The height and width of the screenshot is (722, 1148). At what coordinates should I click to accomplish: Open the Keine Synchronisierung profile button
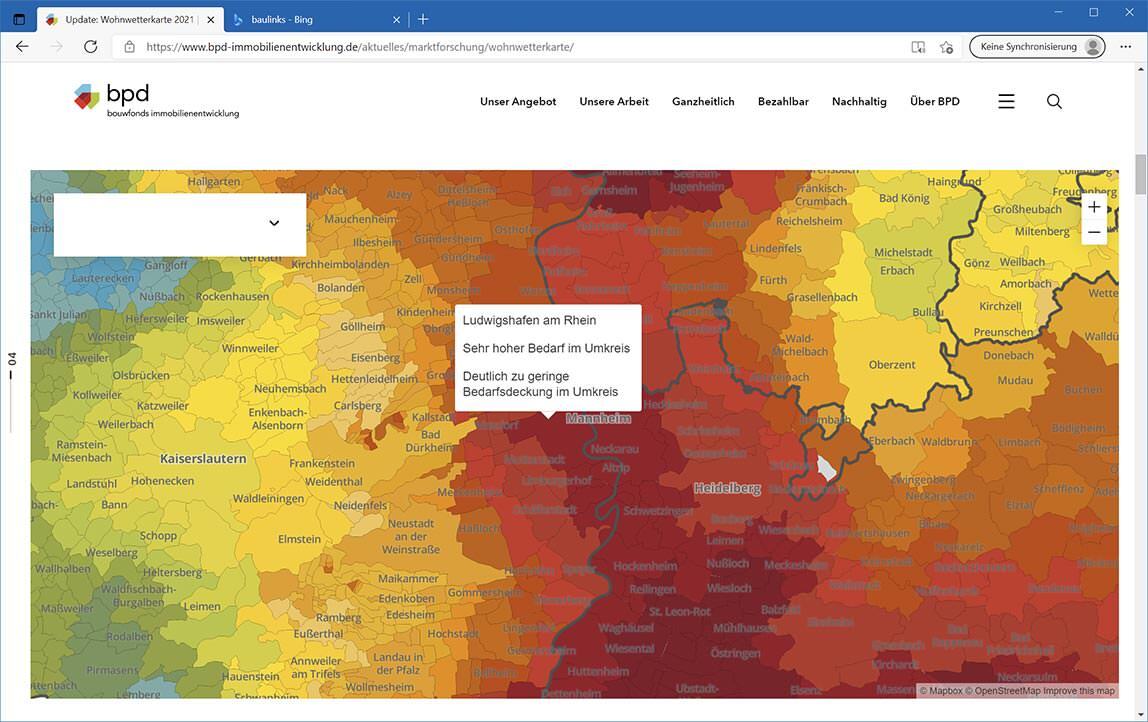click(1037, 47)
